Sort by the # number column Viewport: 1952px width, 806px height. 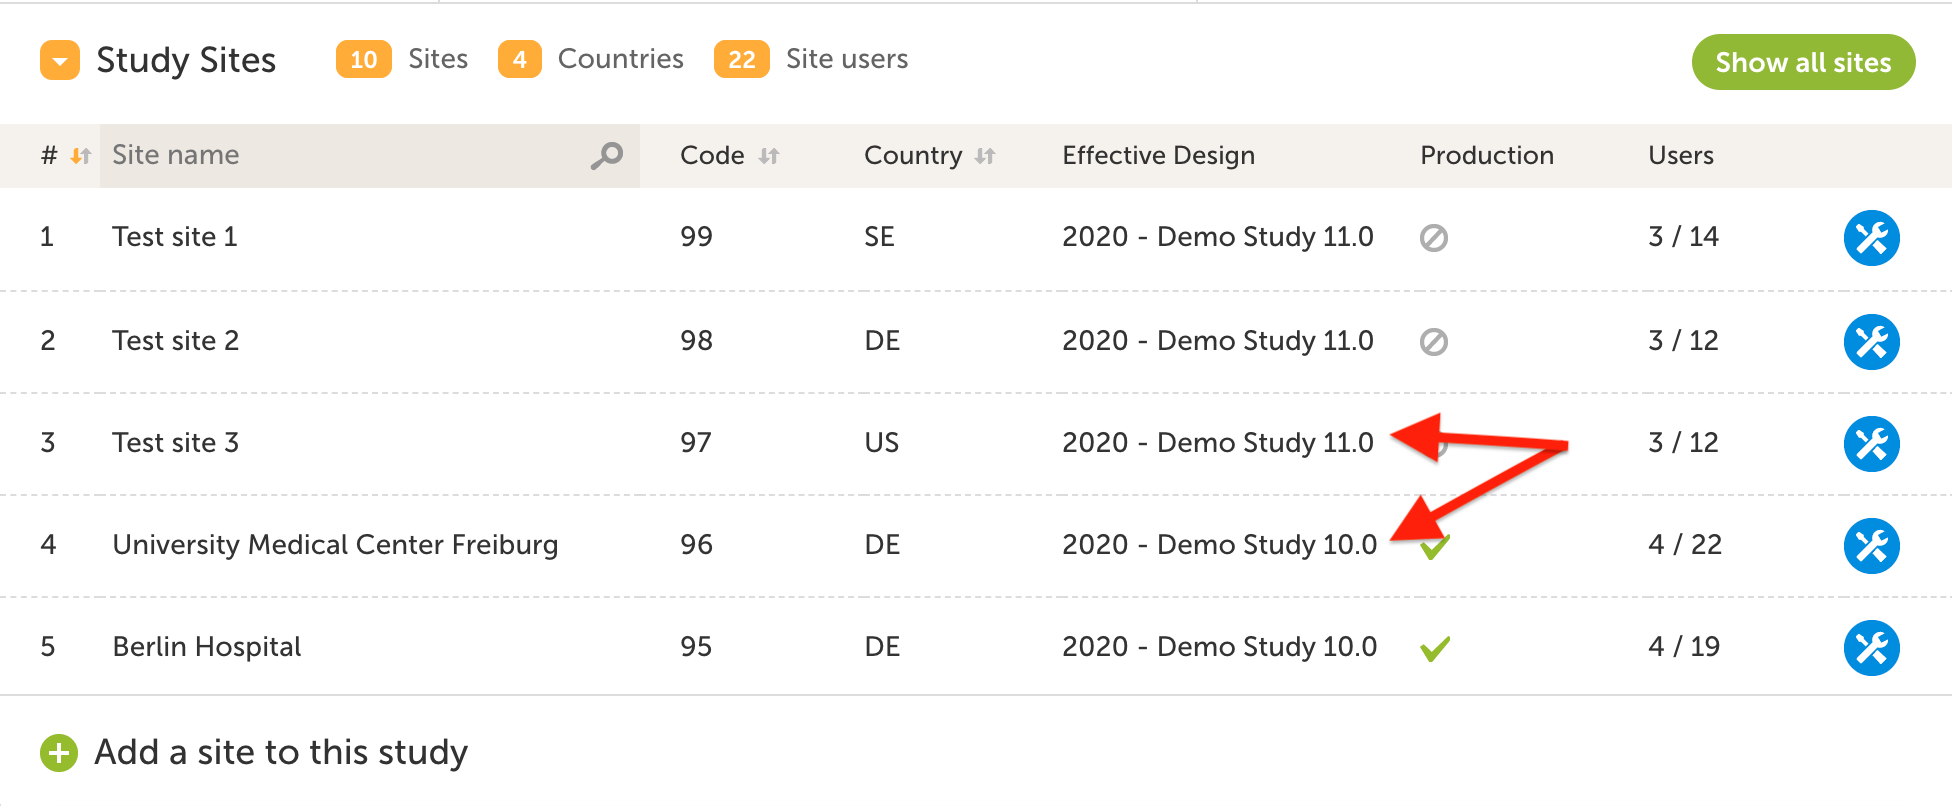tap(80, 156)
